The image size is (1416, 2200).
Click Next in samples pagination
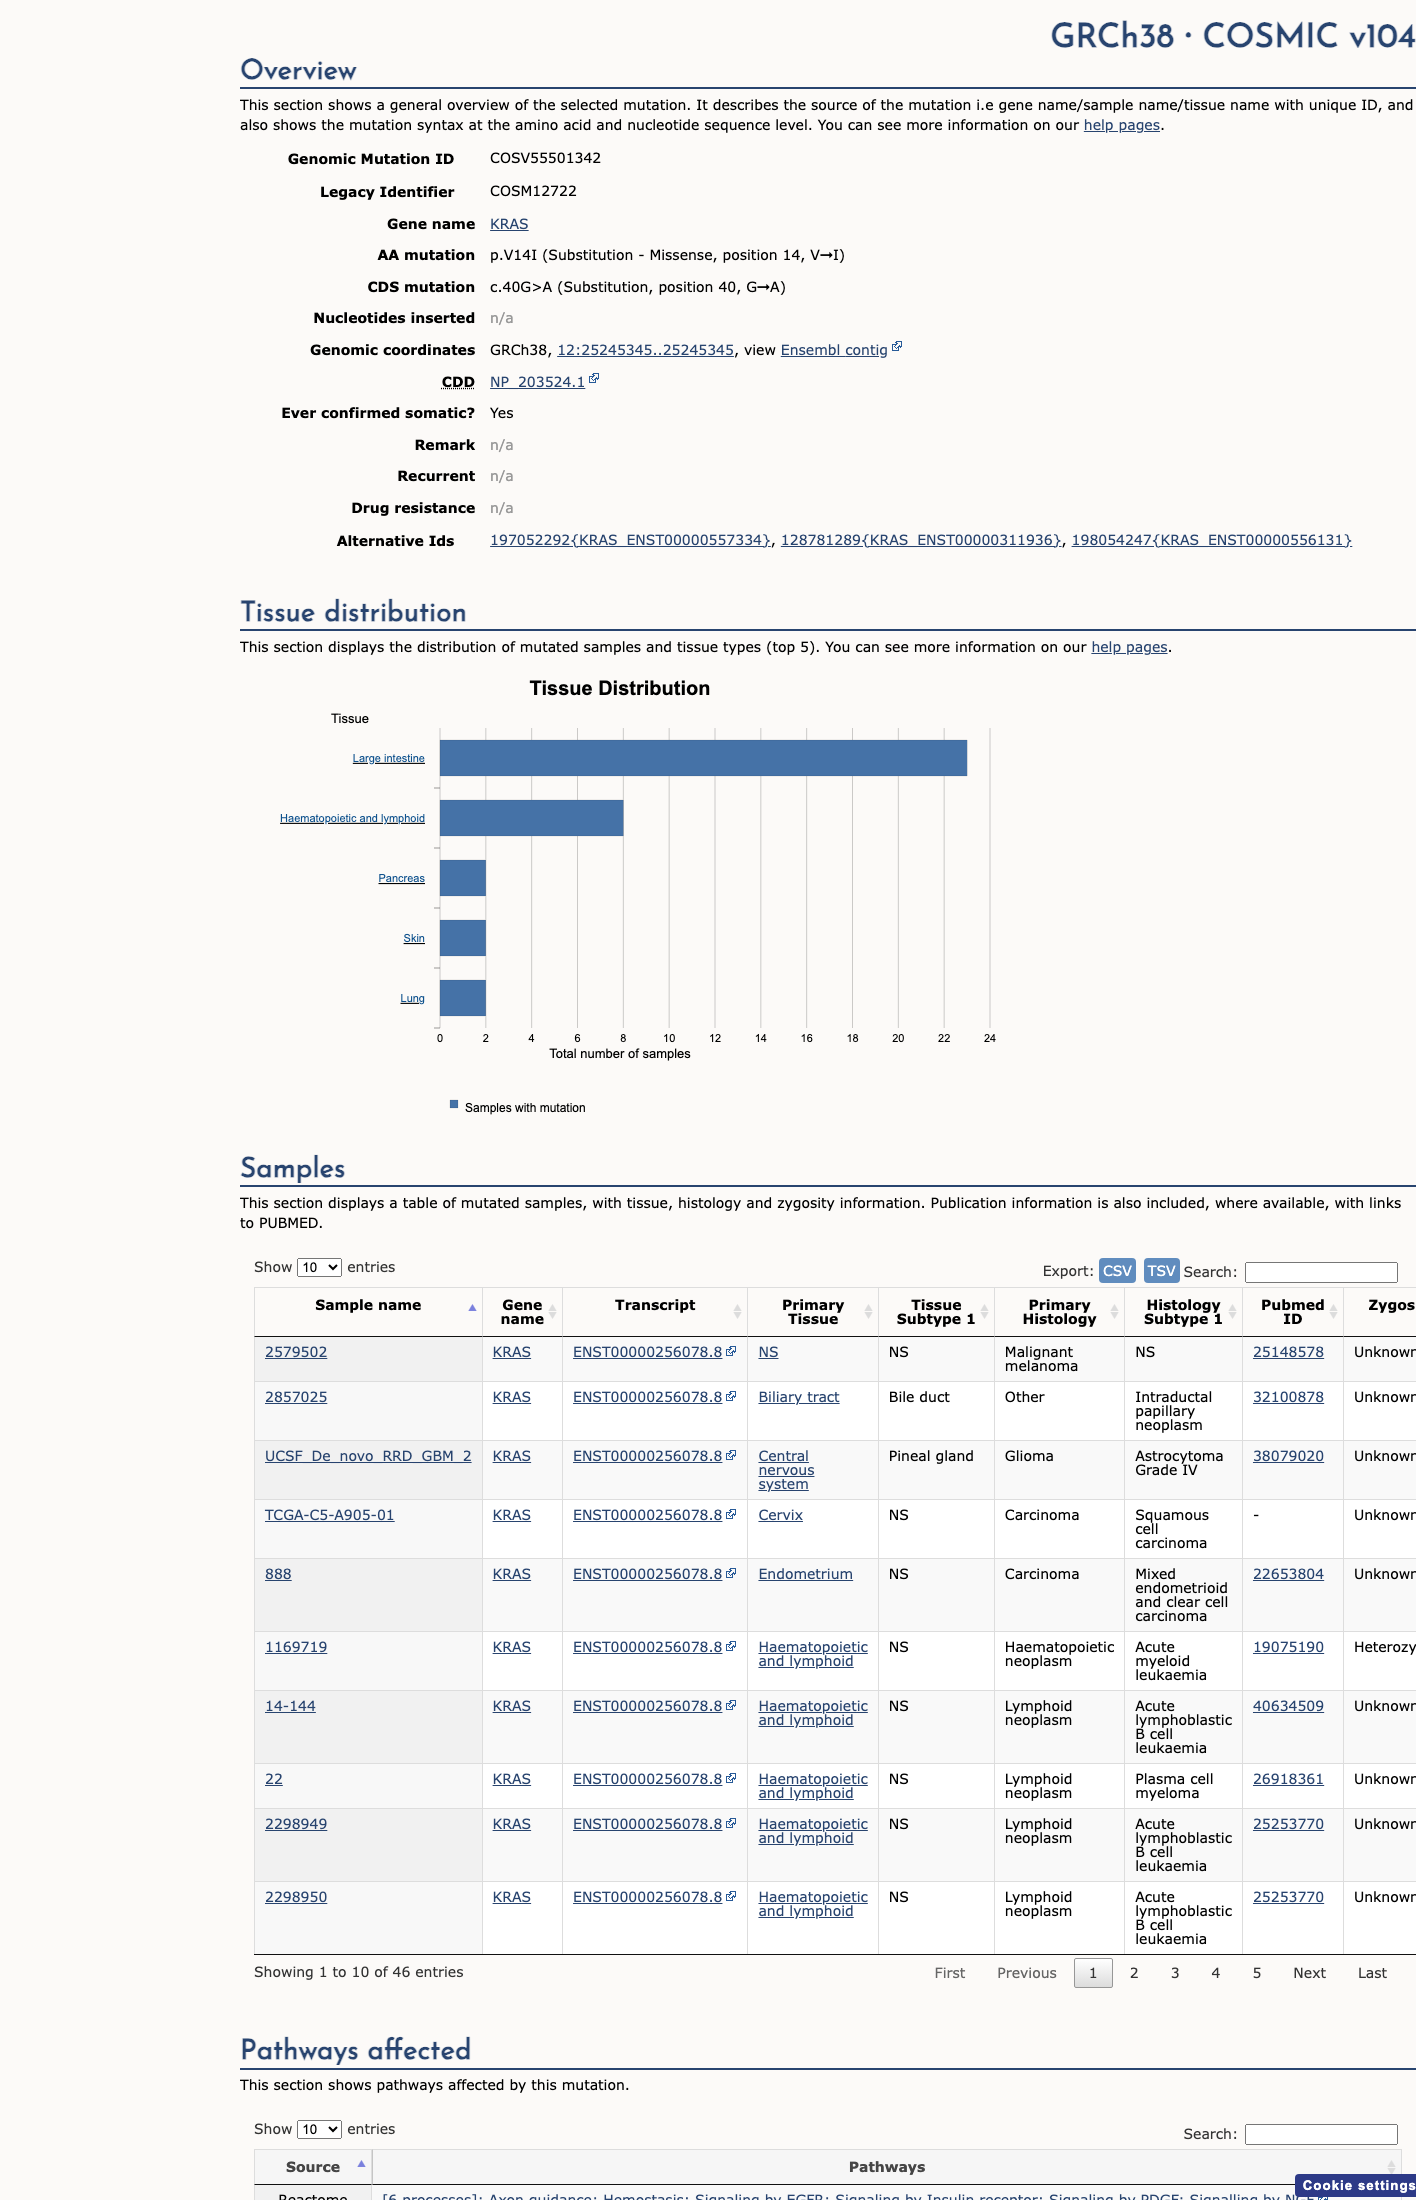(x=1309, y=1973)
